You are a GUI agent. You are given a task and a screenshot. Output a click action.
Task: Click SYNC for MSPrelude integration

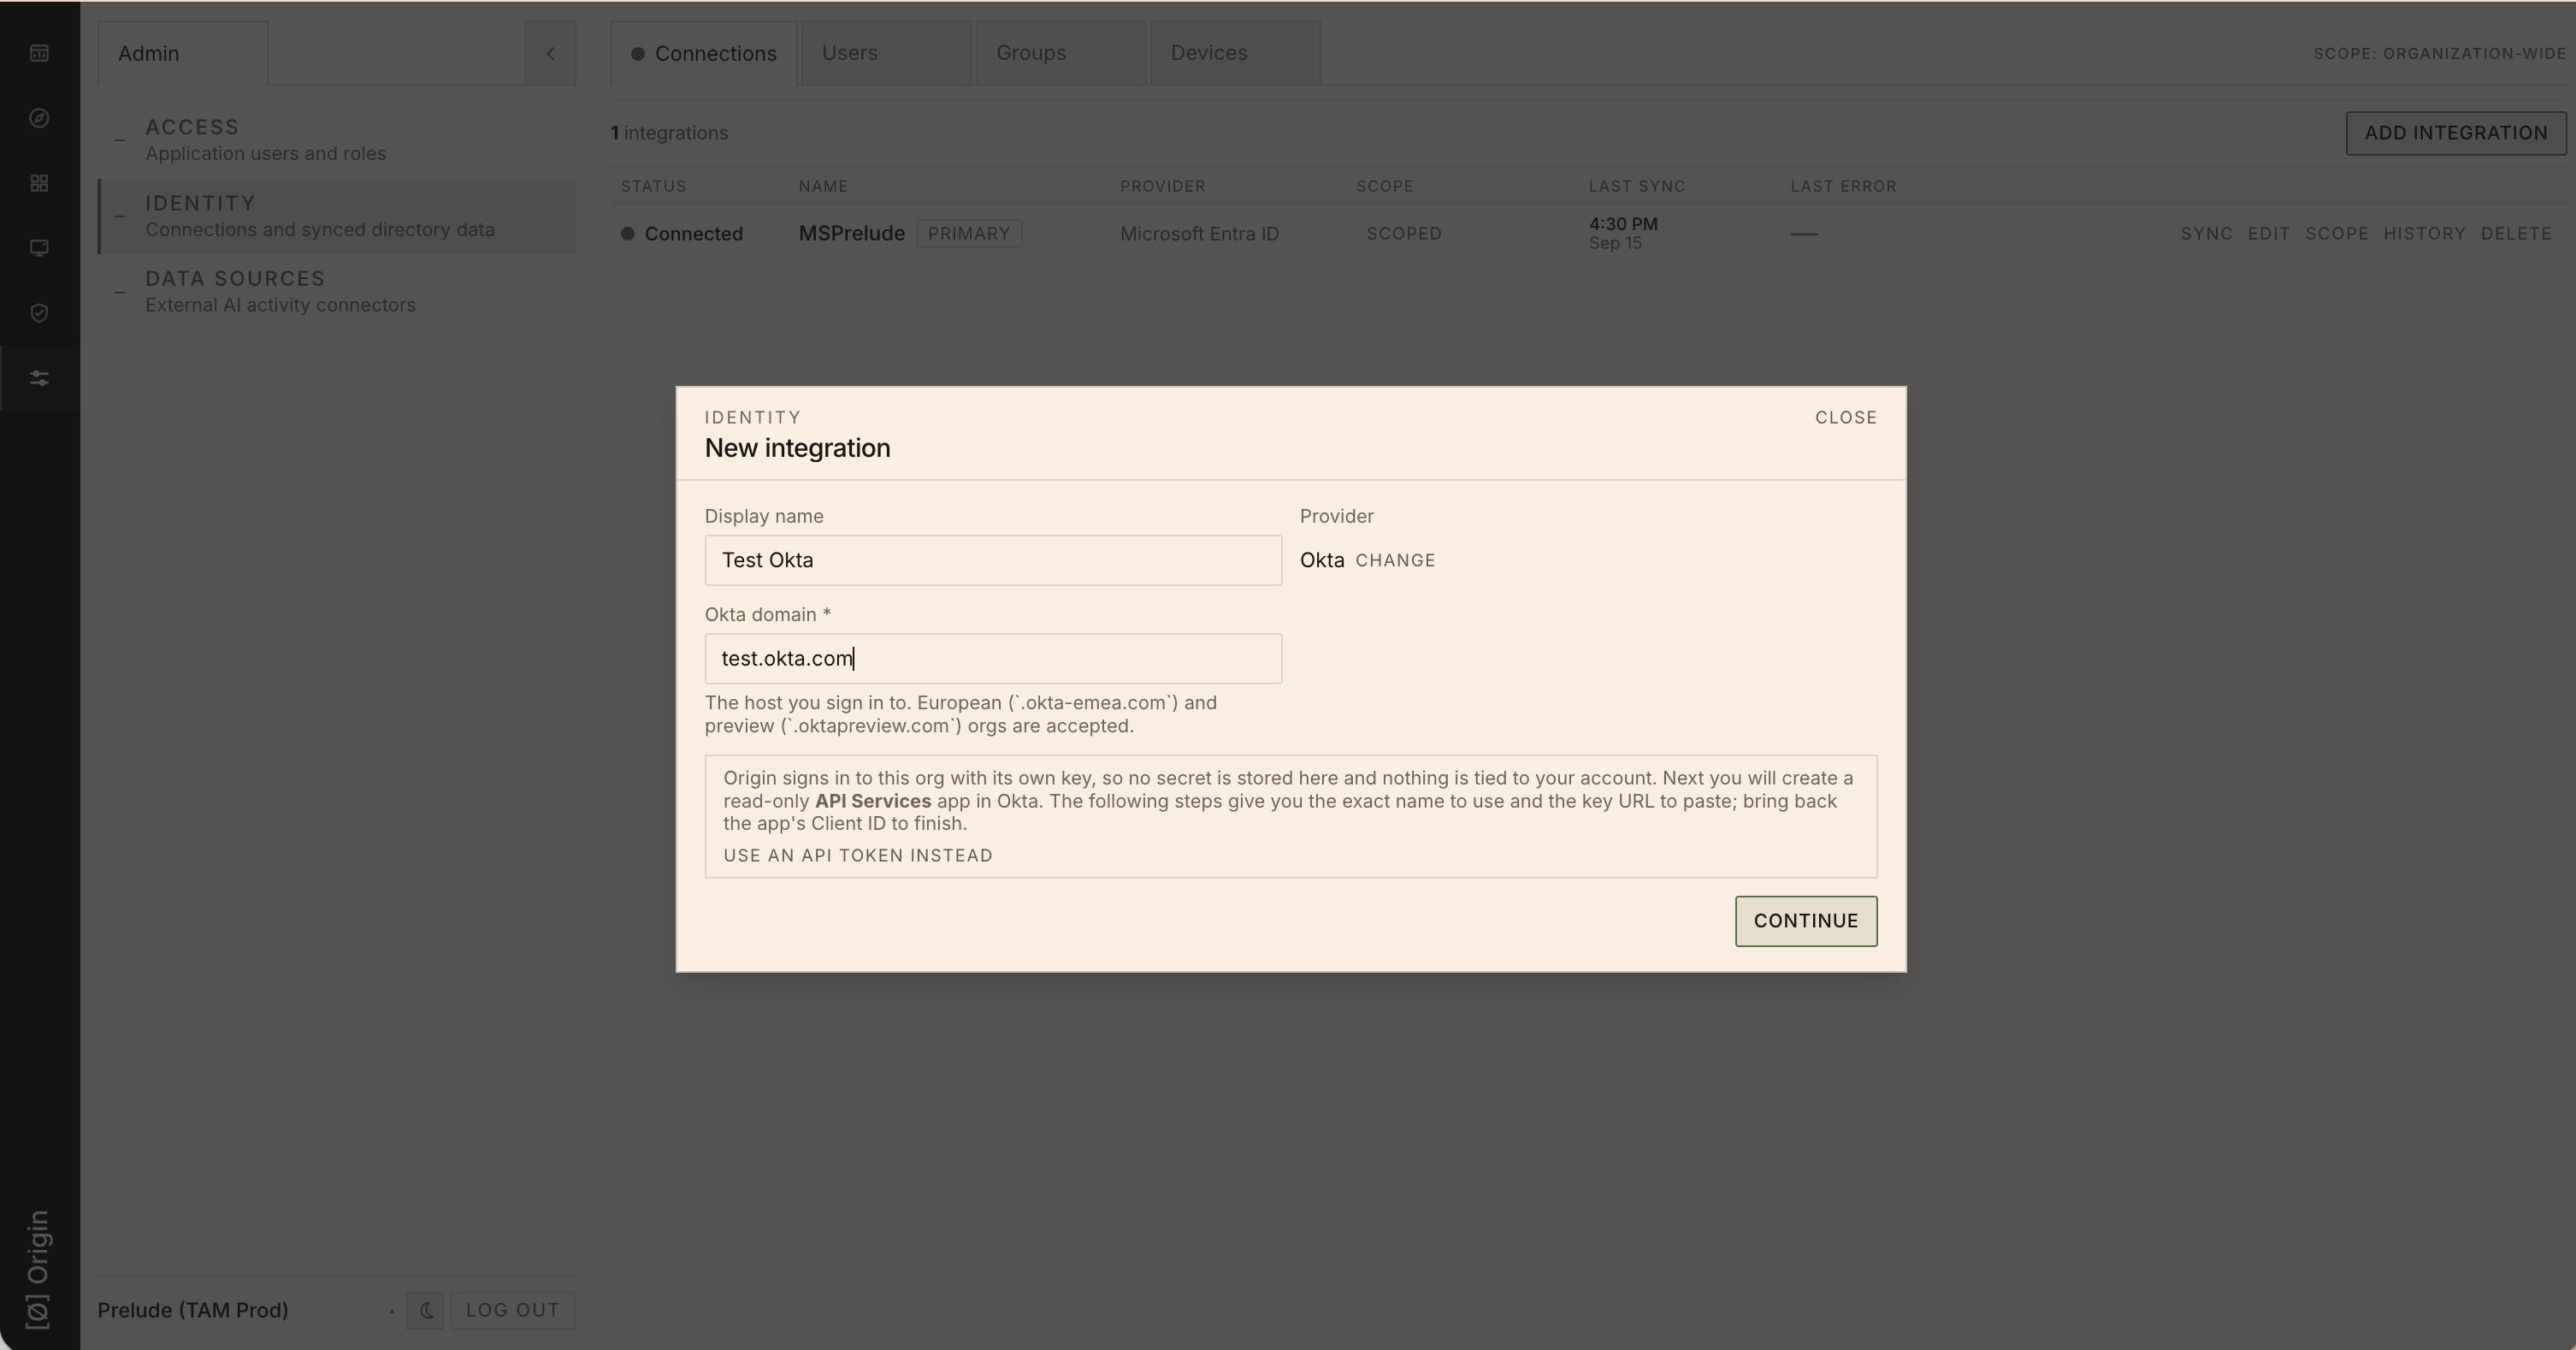2207,233
